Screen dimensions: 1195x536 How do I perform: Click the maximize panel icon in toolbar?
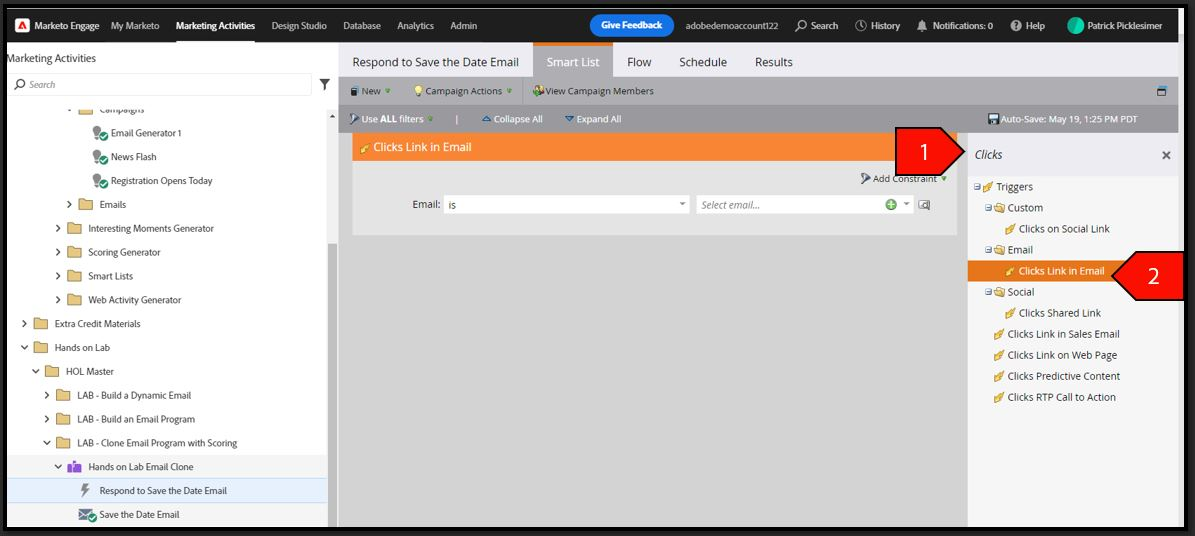pyautogui.click(x=1161, y=91)
